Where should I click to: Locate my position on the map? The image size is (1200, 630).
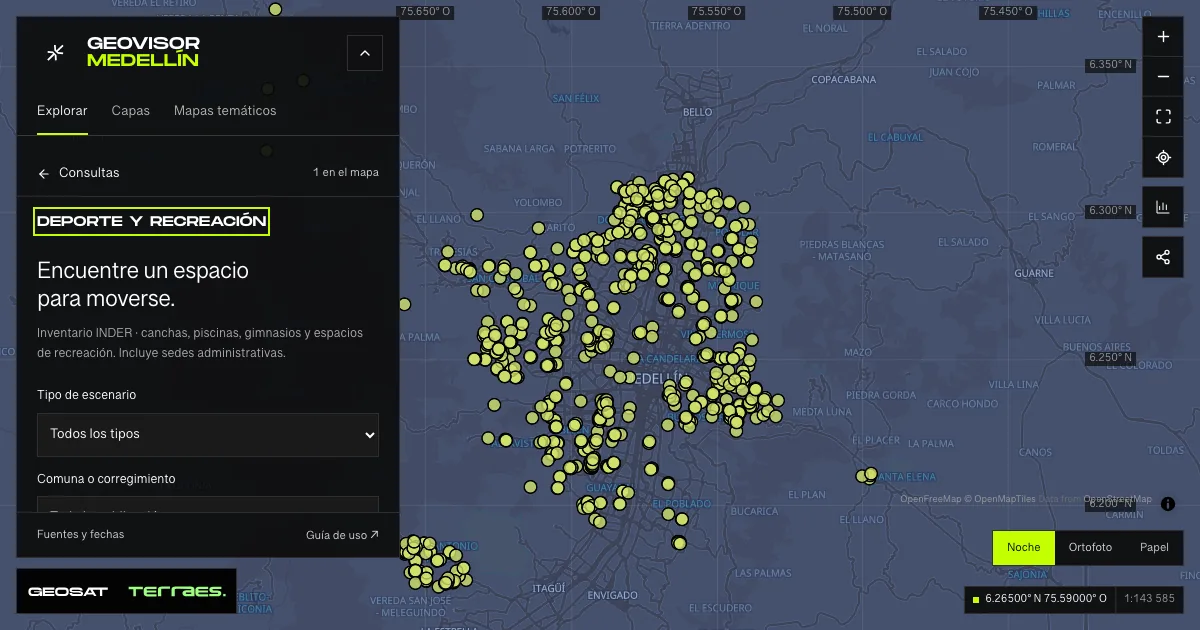[1163, 157]
